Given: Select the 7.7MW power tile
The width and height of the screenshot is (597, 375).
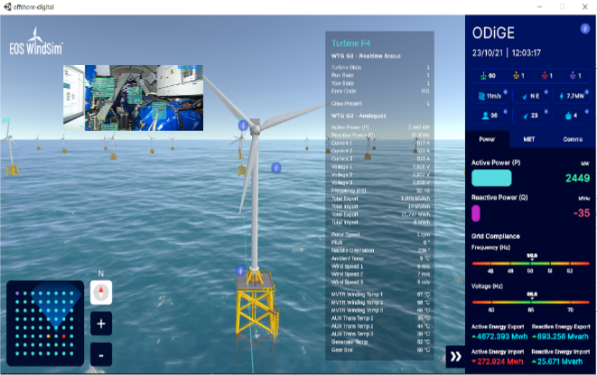Looking at the screenshot, I should pyautogui.click(x=571, y=96).
